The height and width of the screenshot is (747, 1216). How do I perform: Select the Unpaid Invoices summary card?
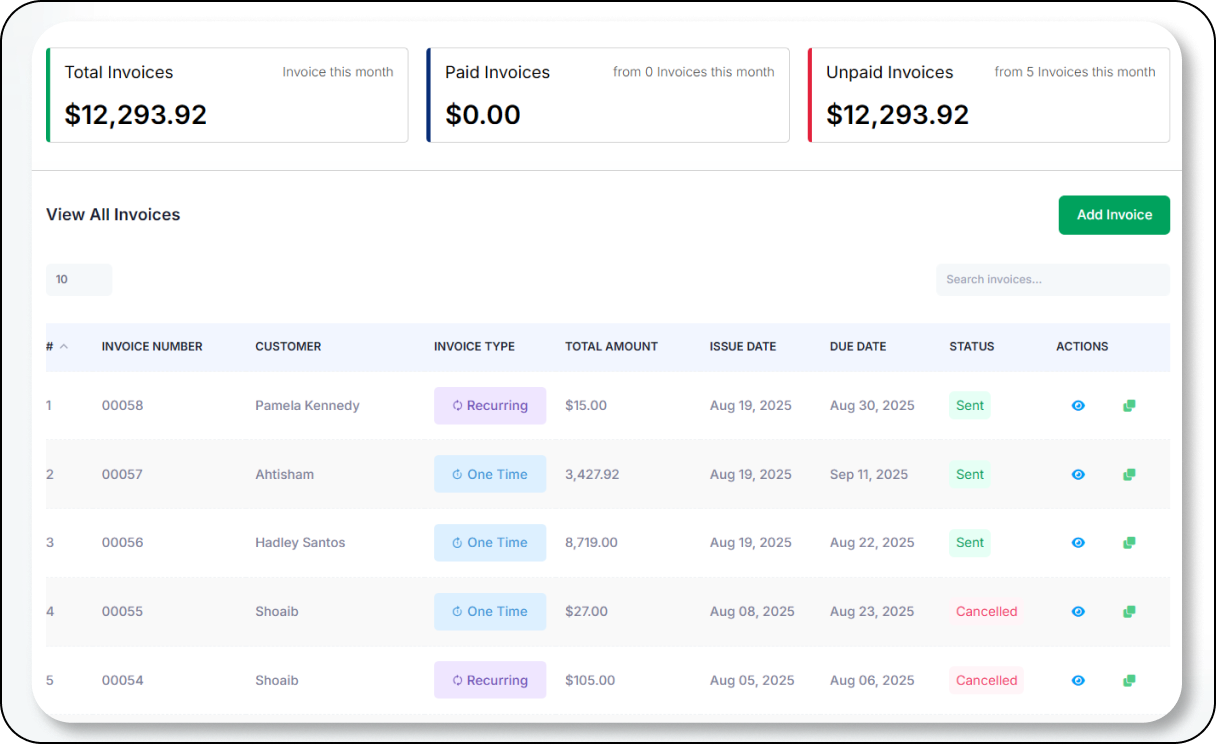tap(988, 95)
